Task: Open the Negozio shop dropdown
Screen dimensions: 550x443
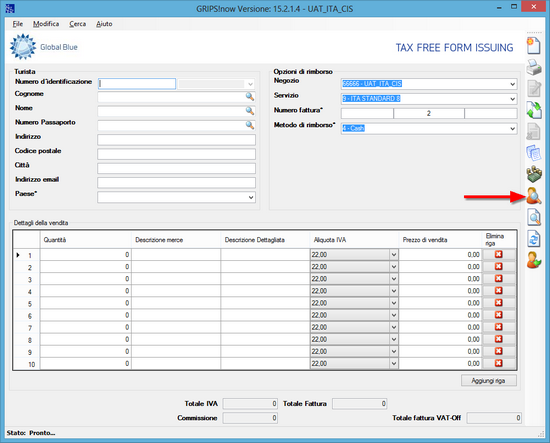Action: click(x=512, y=84)
